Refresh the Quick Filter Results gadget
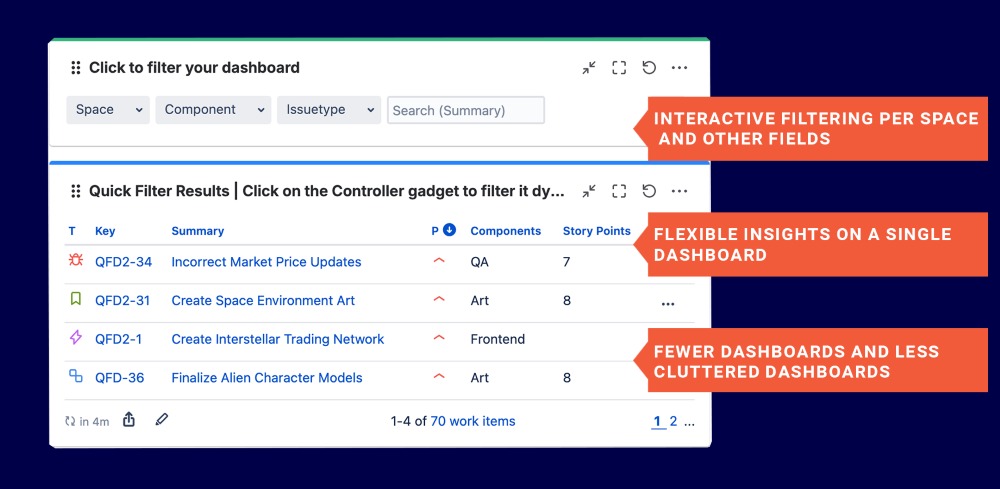Viewport: 1000px width, 489px height. pyautogui.click(x=649, y=191)
